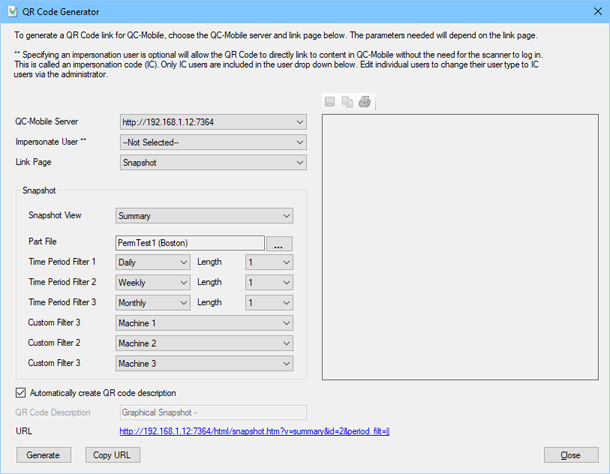Expand the Machine 2 custom filter dropdown
The image size is (610, 474).
pos(204,343)
